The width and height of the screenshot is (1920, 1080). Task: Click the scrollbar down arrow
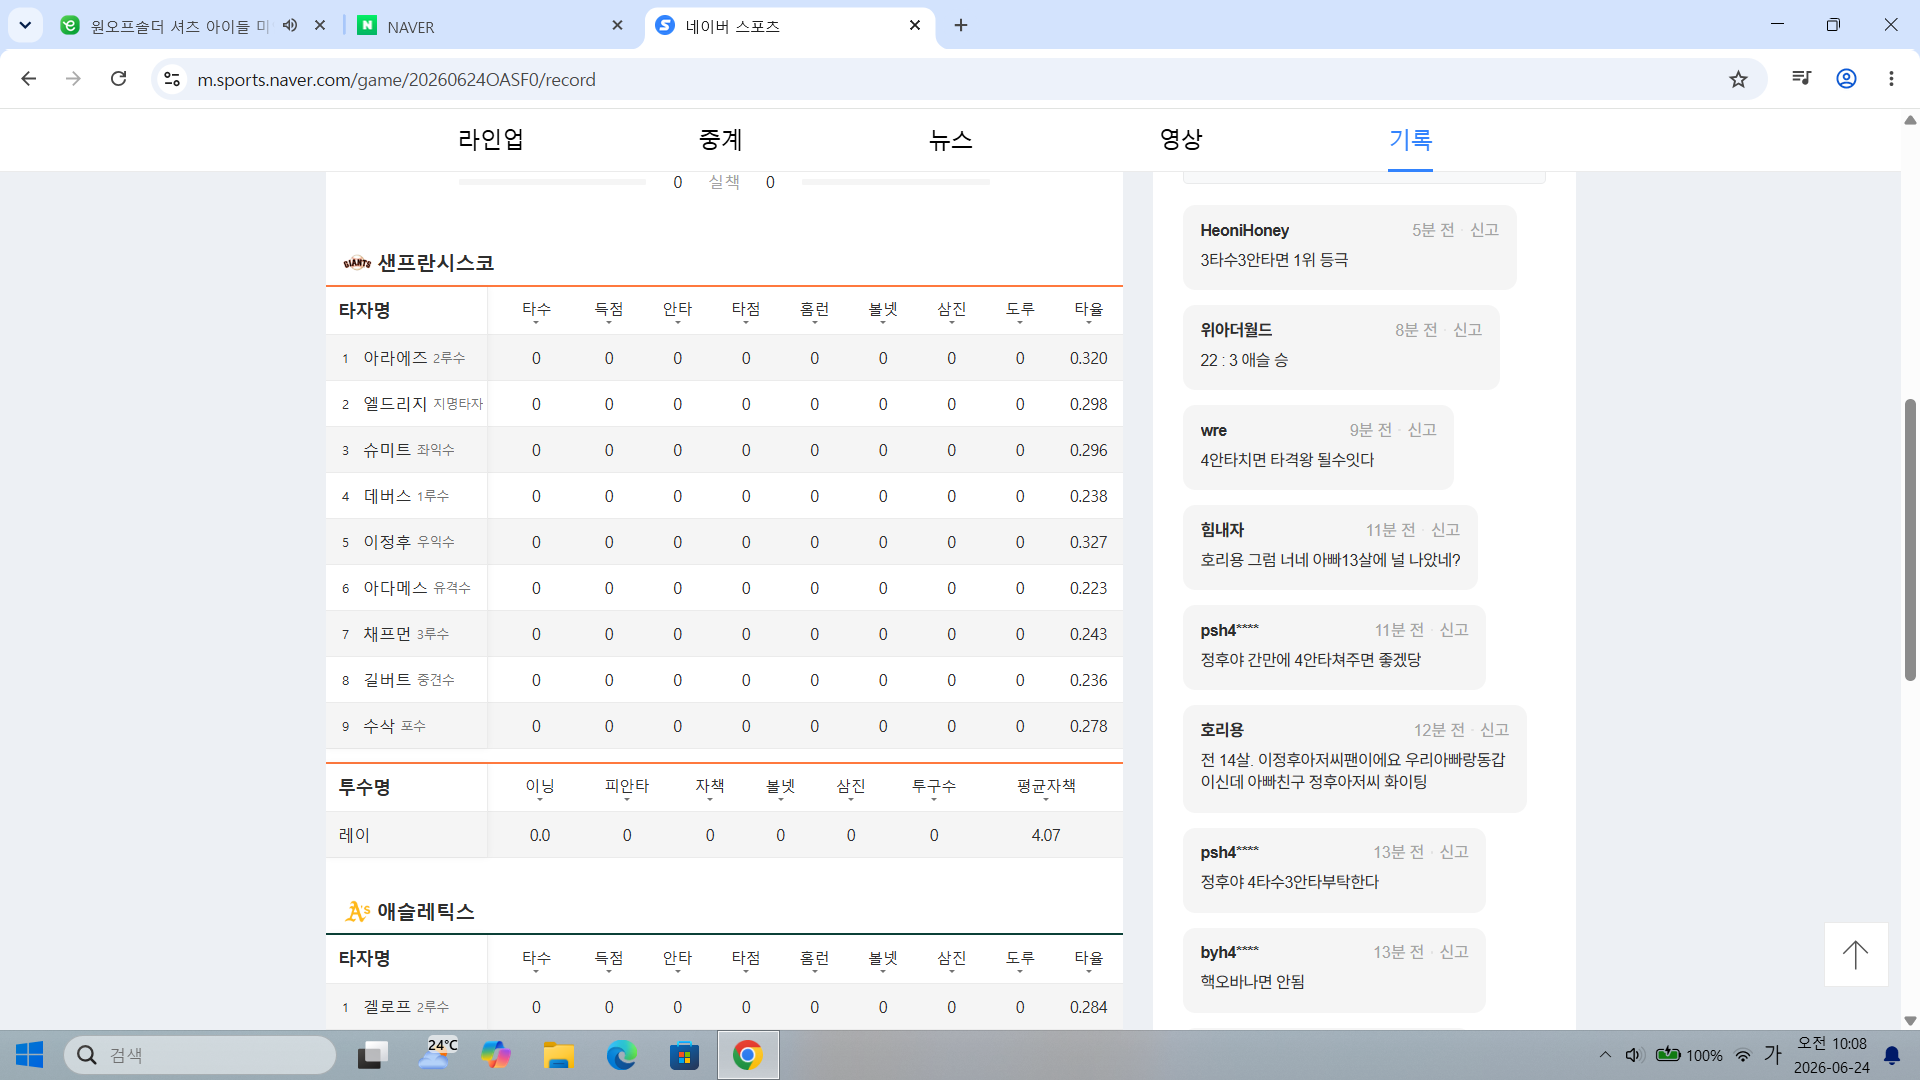[x=1910, y=1021]
